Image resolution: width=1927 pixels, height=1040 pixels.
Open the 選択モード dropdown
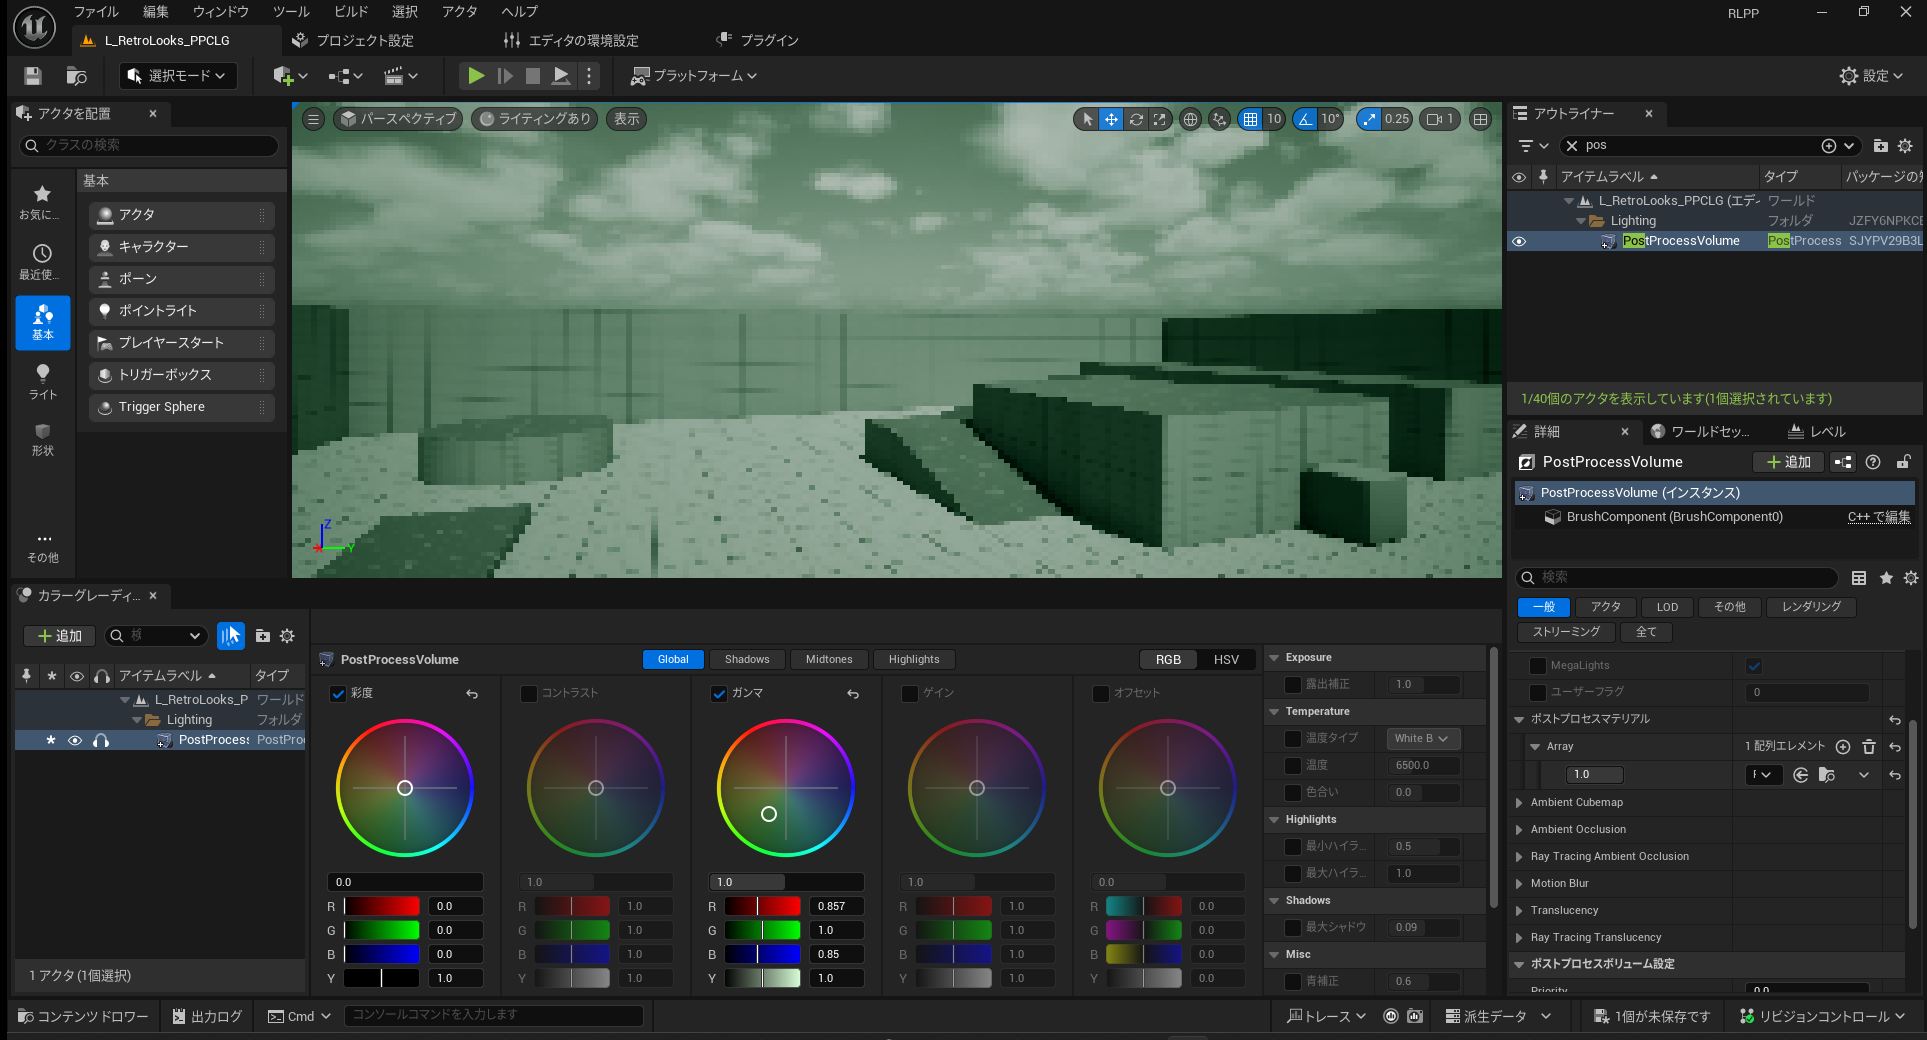pos(178,76)
